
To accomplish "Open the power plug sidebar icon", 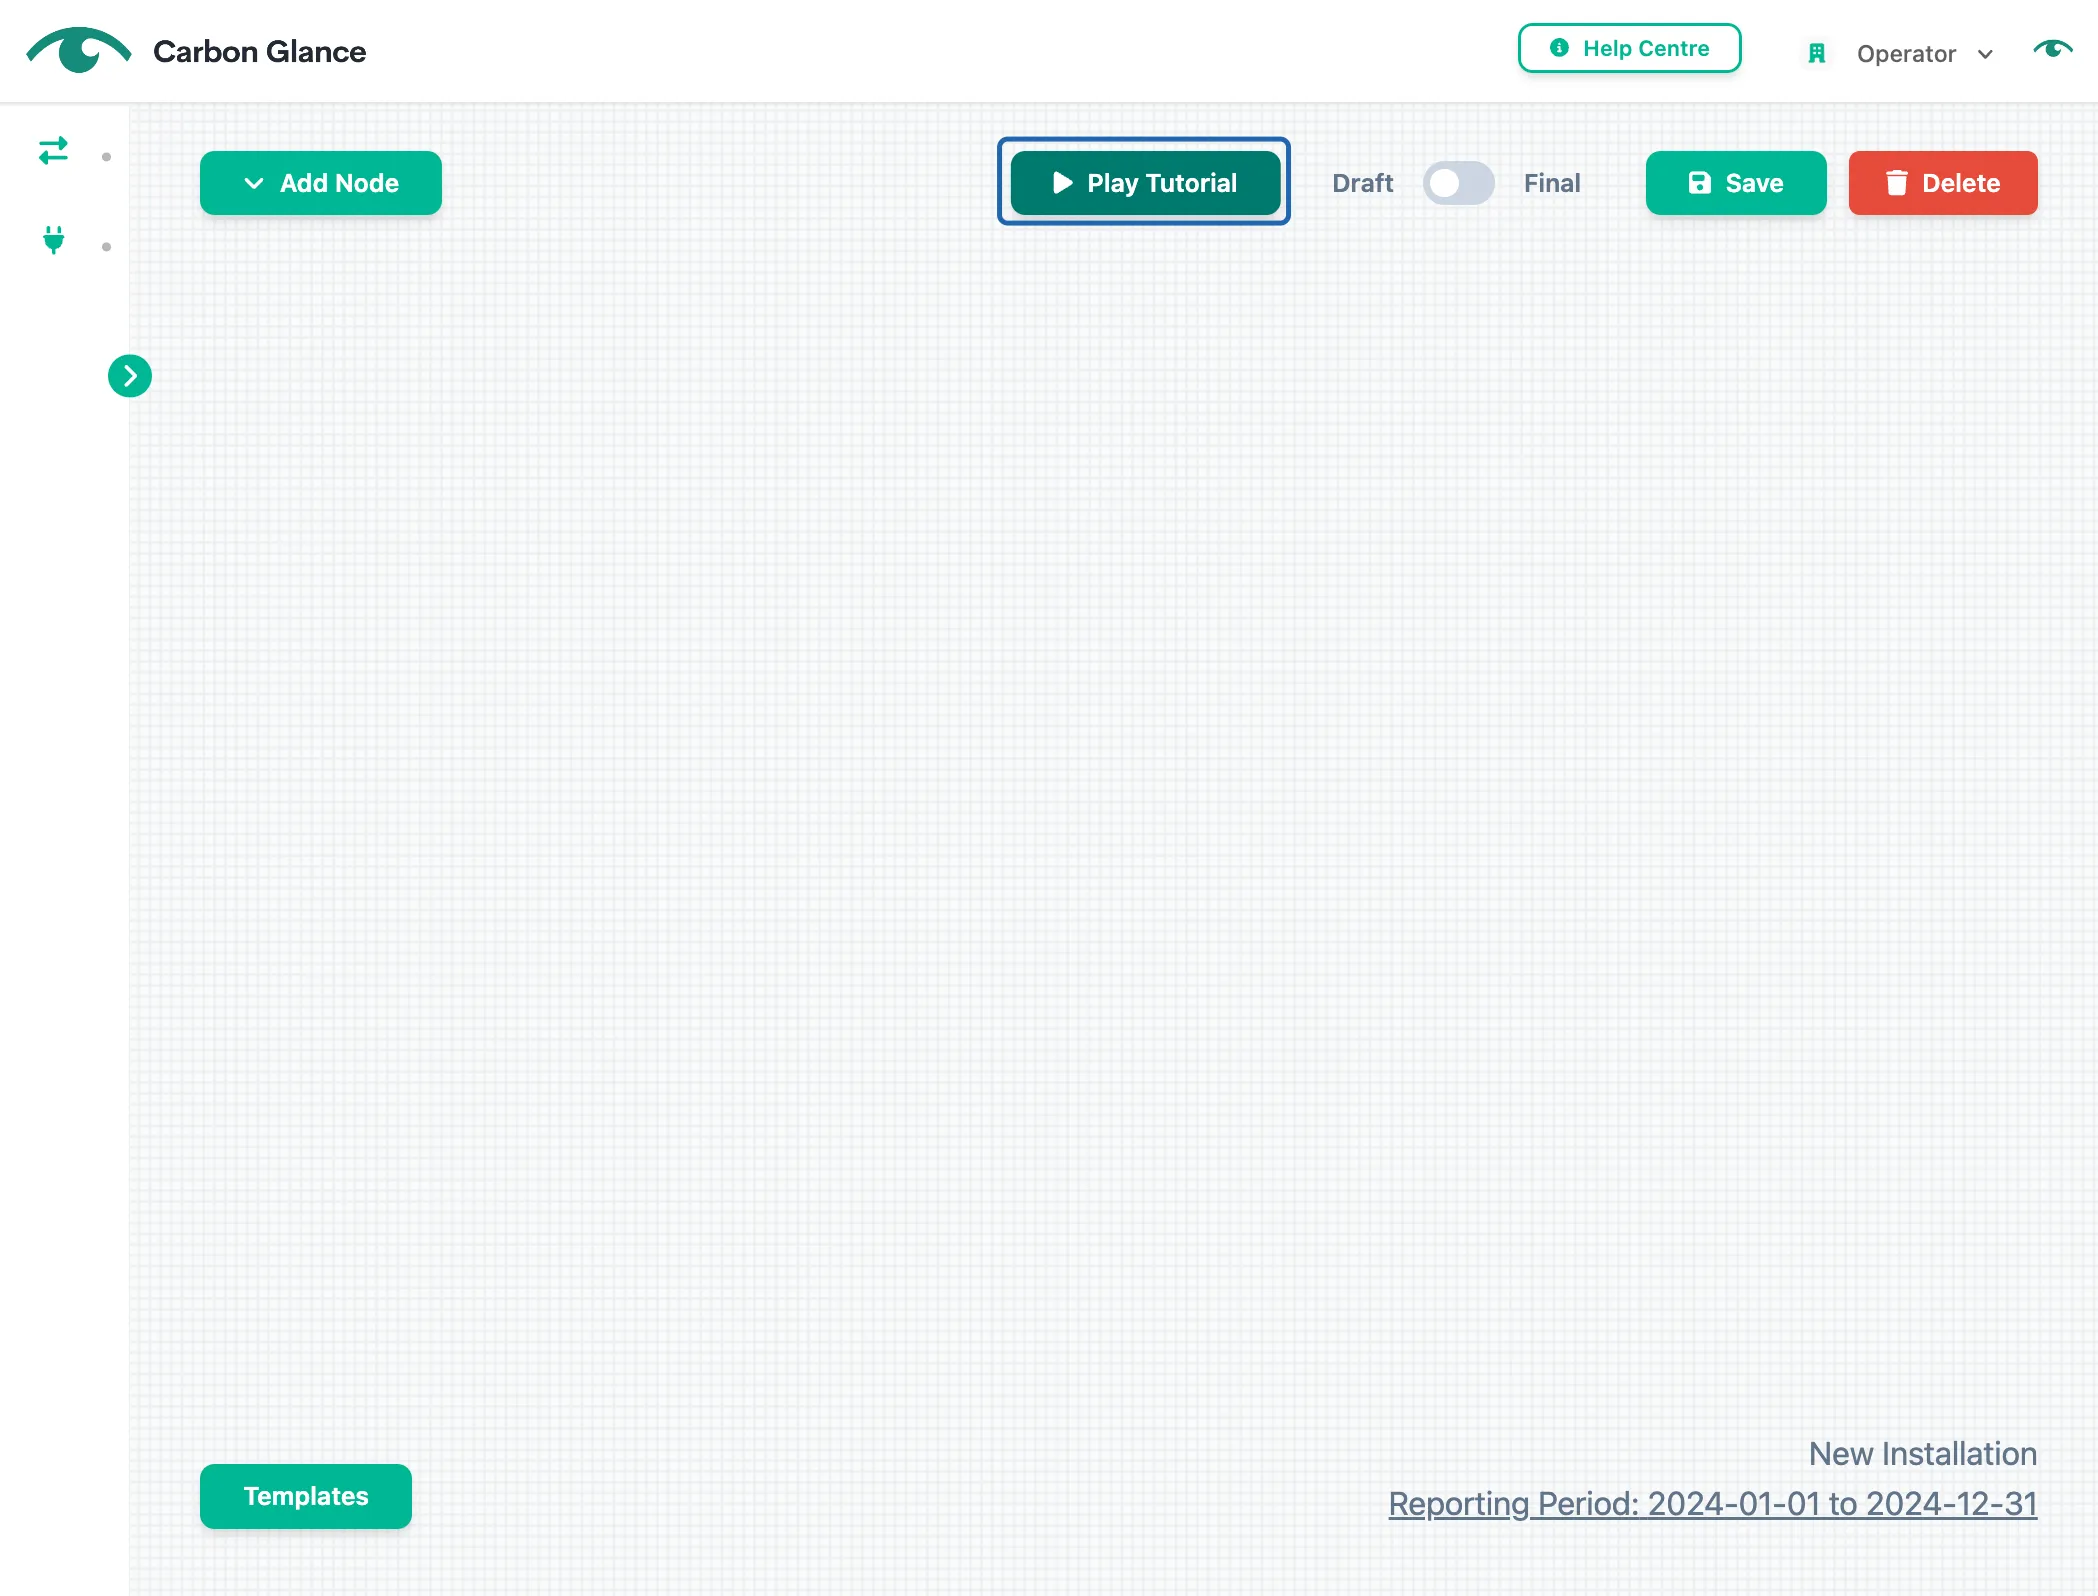I will tap(54, 240).
